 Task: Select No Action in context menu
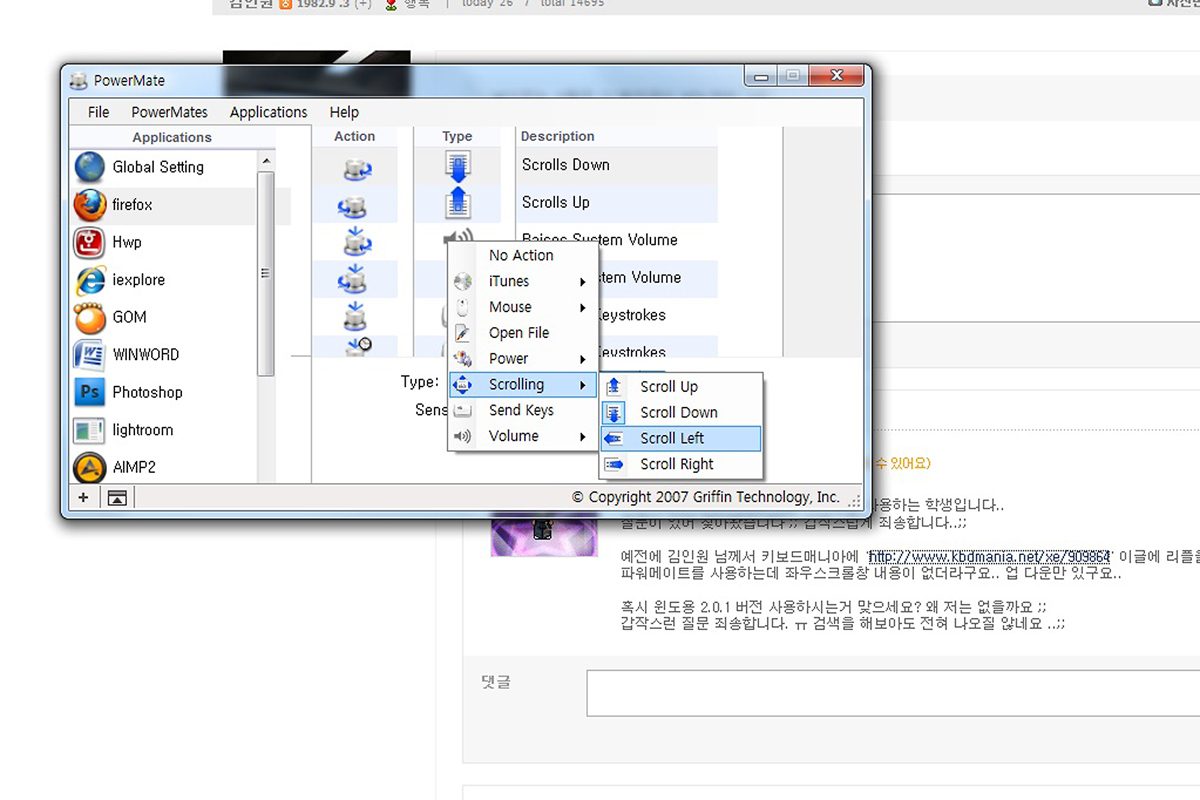522,255
